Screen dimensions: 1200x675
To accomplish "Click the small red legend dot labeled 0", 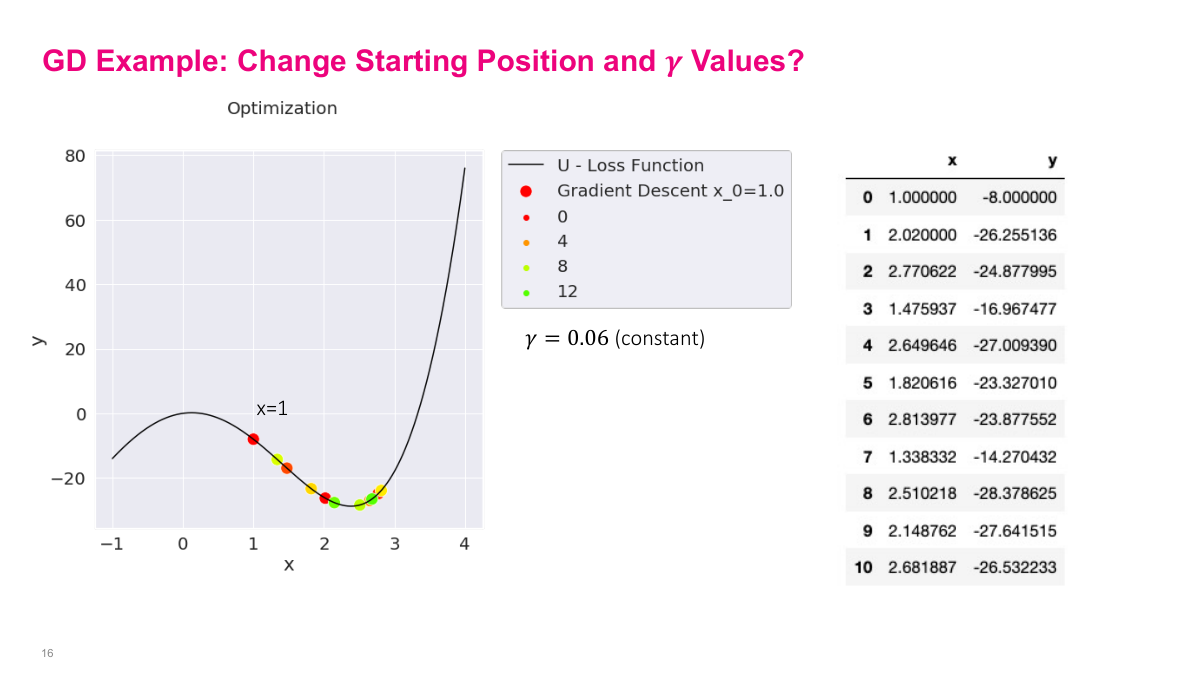I will click(x=527, y=216).
